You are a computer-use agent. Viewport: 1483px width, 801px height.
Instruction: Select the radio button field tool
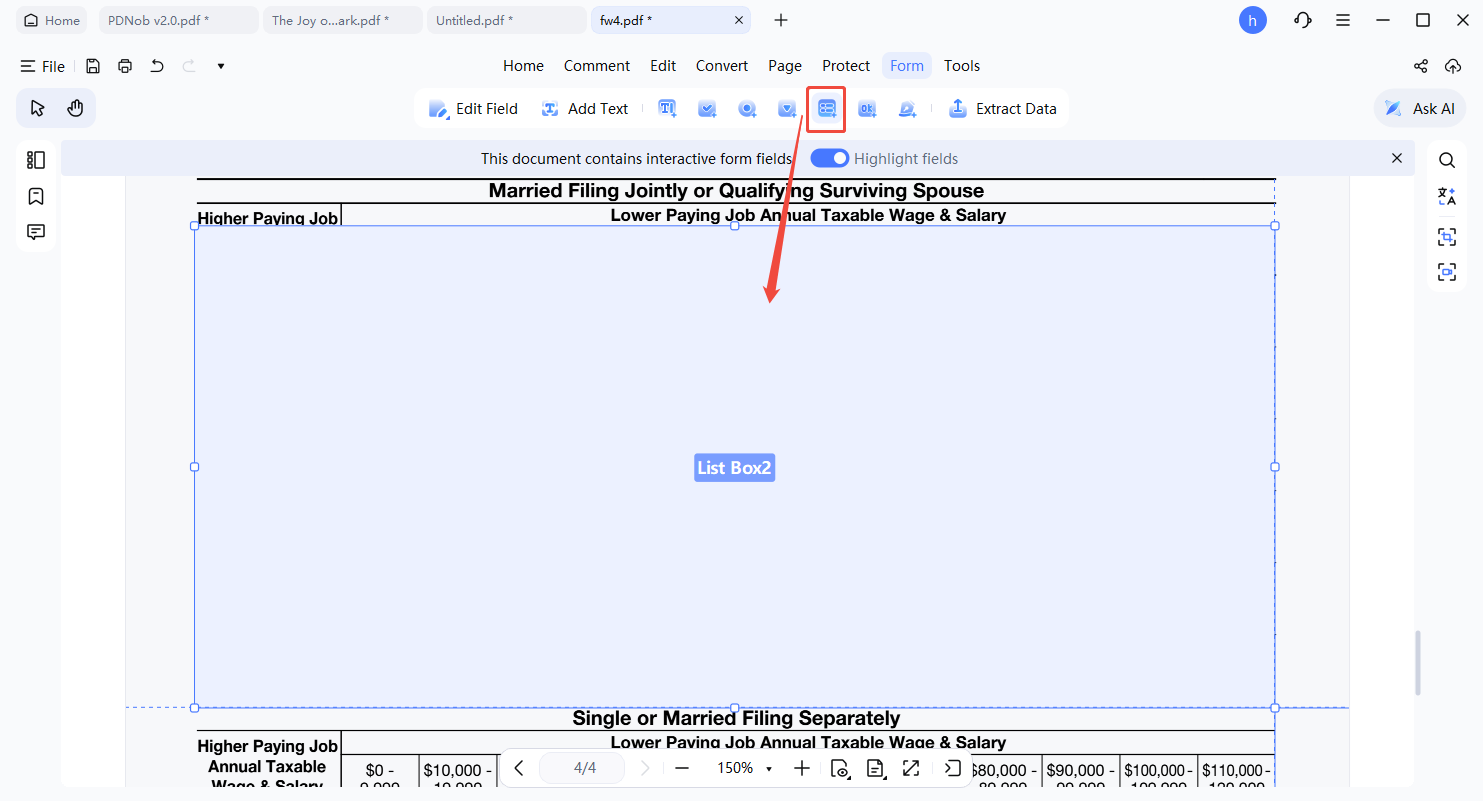coord(747,108)
